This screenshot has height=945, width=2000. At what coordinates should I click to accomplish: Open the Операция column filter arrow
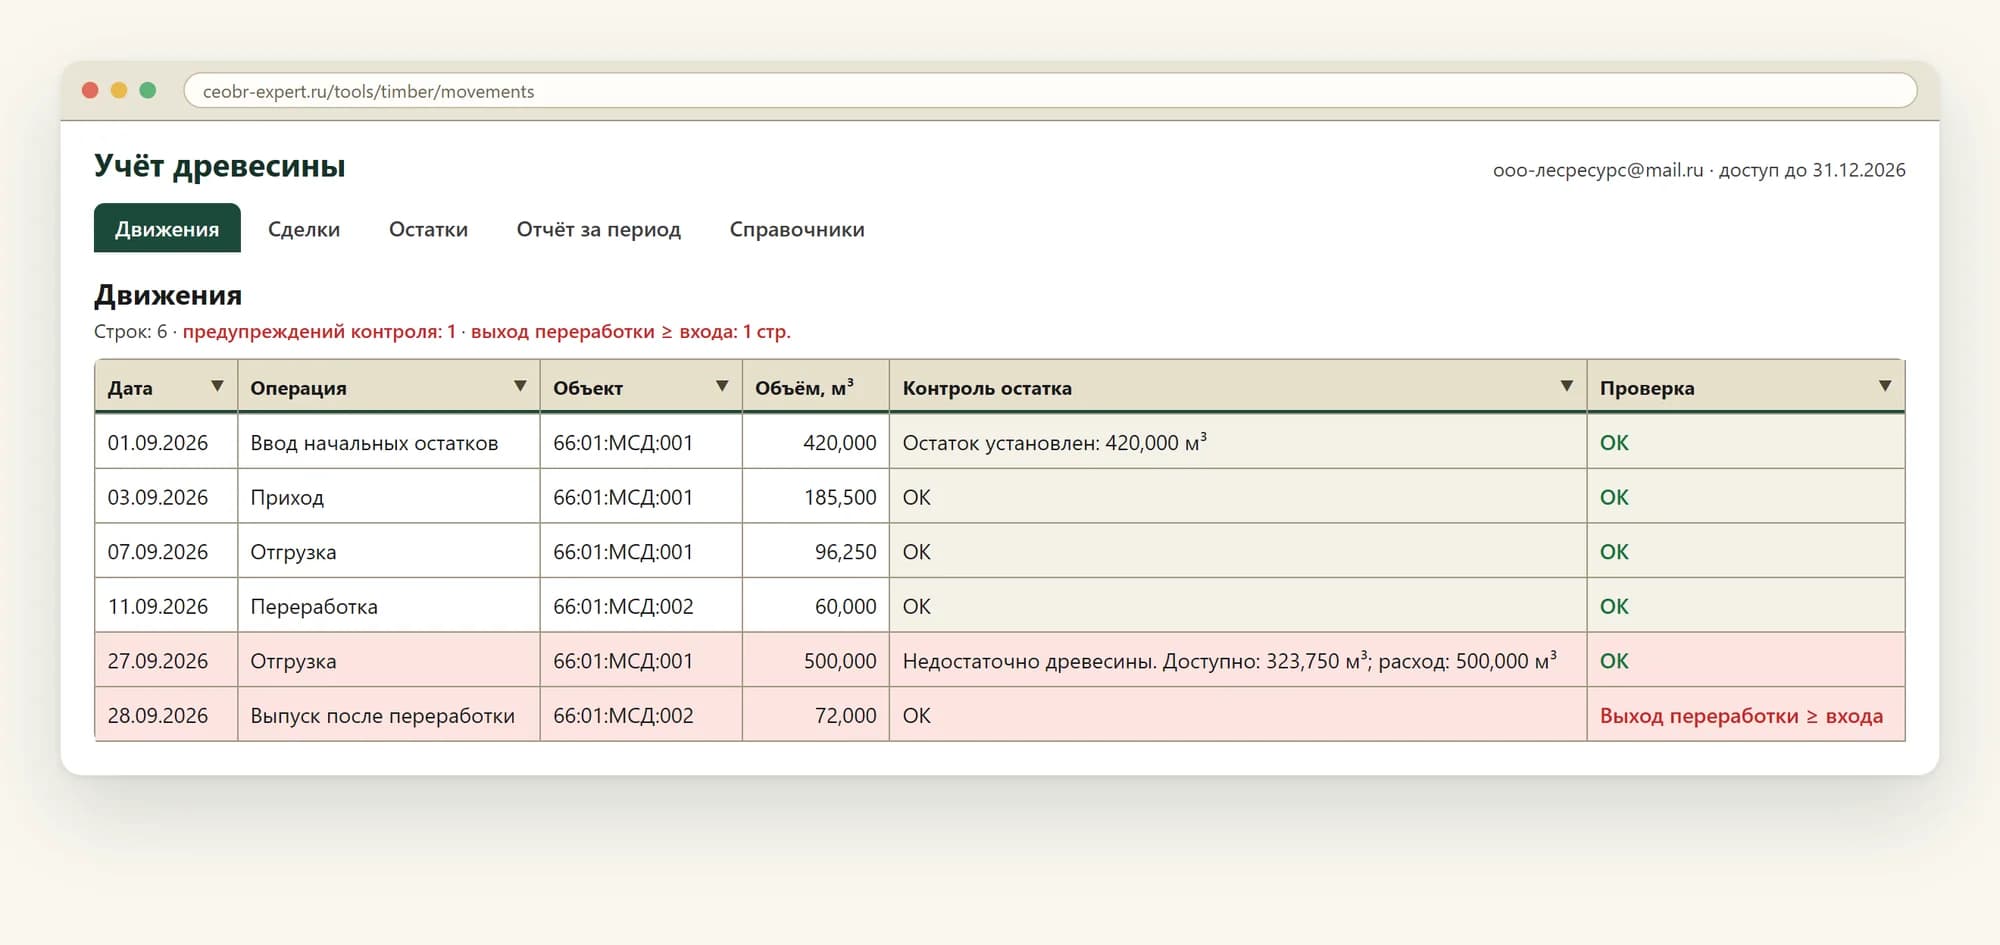520,386
